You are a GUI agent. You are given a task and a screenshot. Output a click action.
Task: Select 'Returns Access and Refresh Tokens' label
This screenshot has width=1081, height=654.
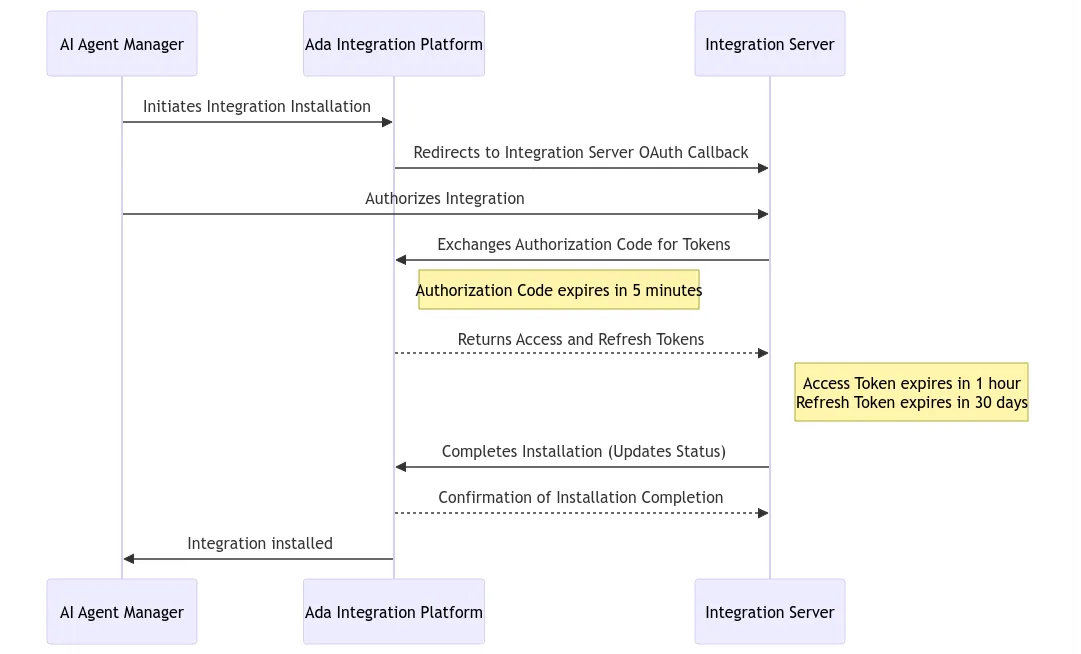(580, 340)
